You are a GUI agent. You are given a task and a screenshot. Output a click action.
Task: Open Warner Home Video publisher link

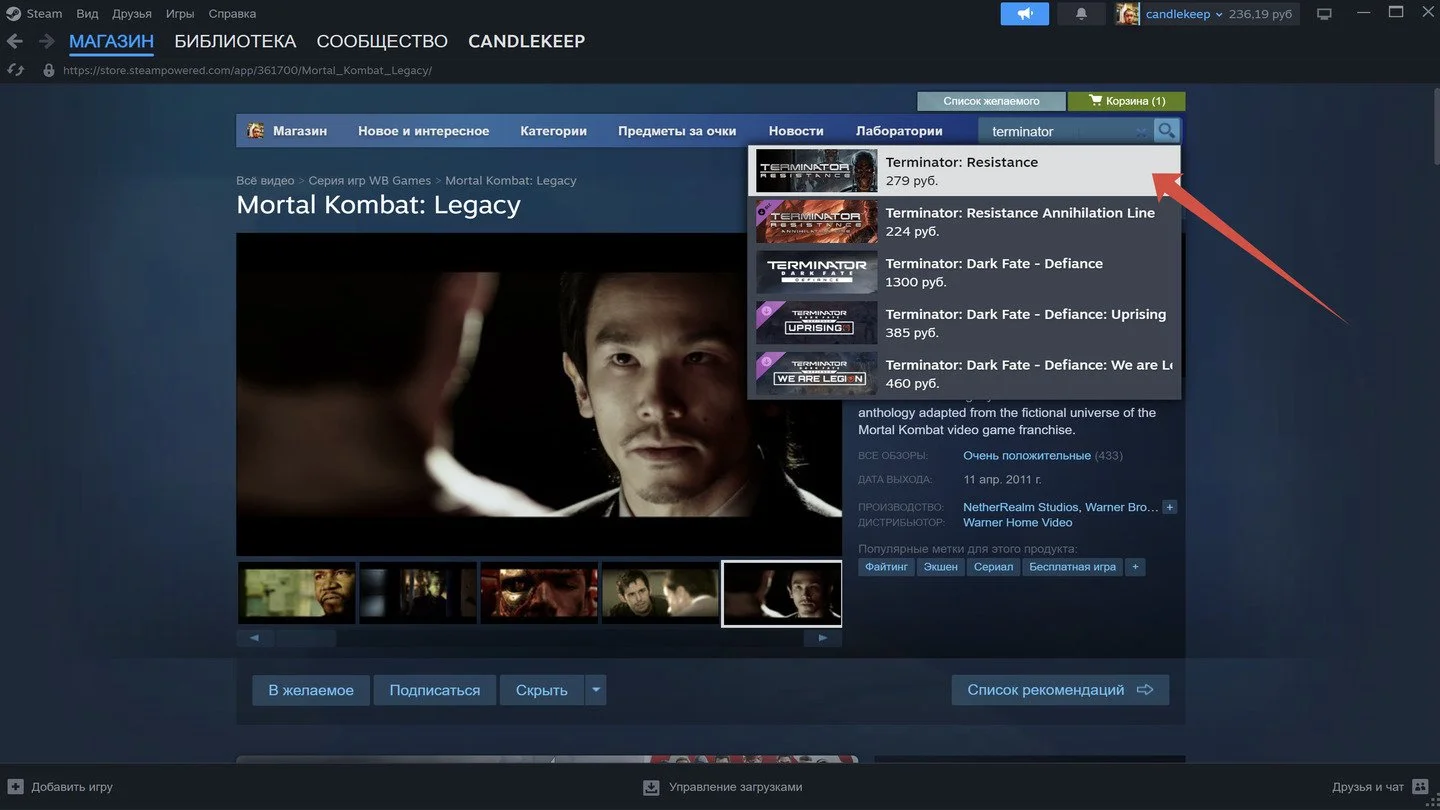tap(1018, 522)
